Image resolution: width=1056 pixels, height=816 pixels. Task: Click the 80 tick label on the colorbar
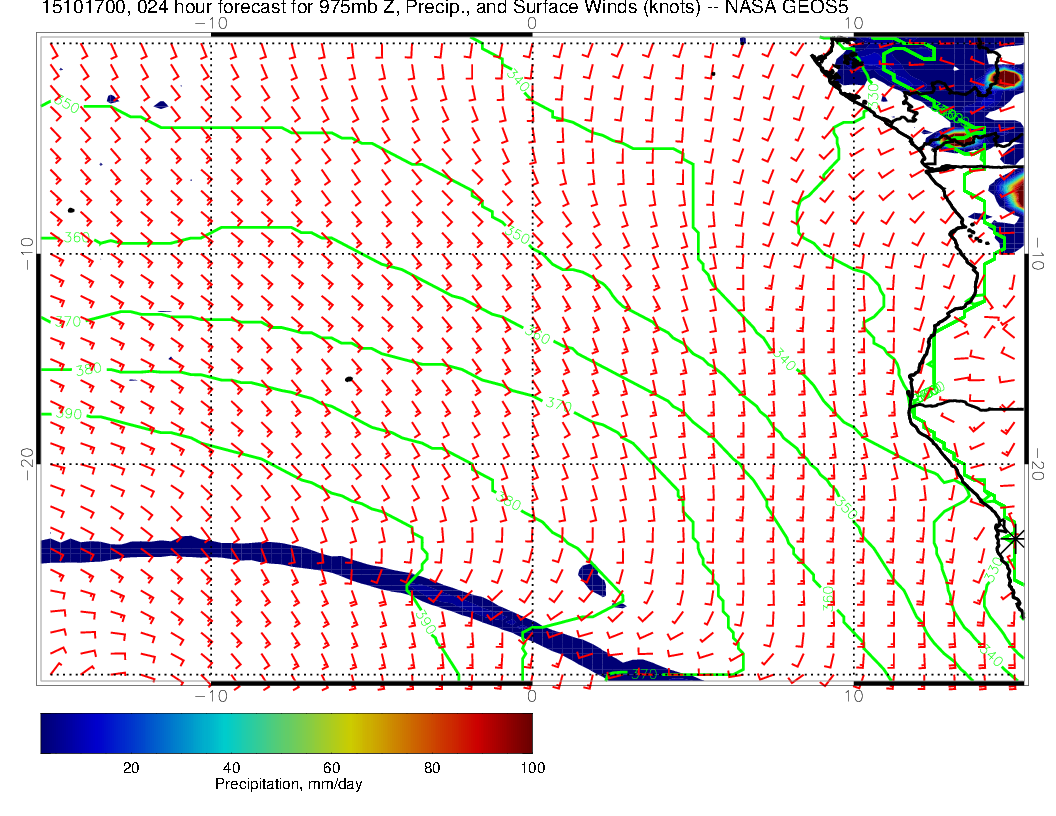pos(432,767)
